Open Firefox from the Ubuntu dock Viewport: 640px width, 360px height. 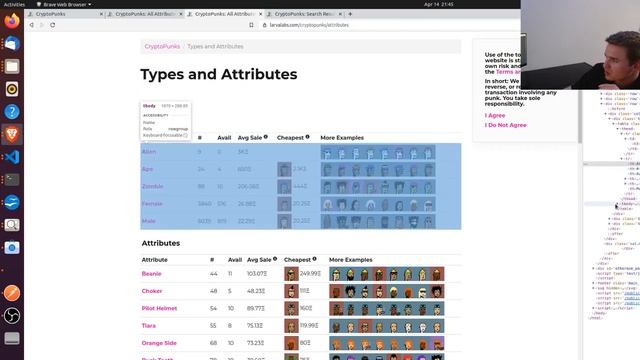point(12,20)
